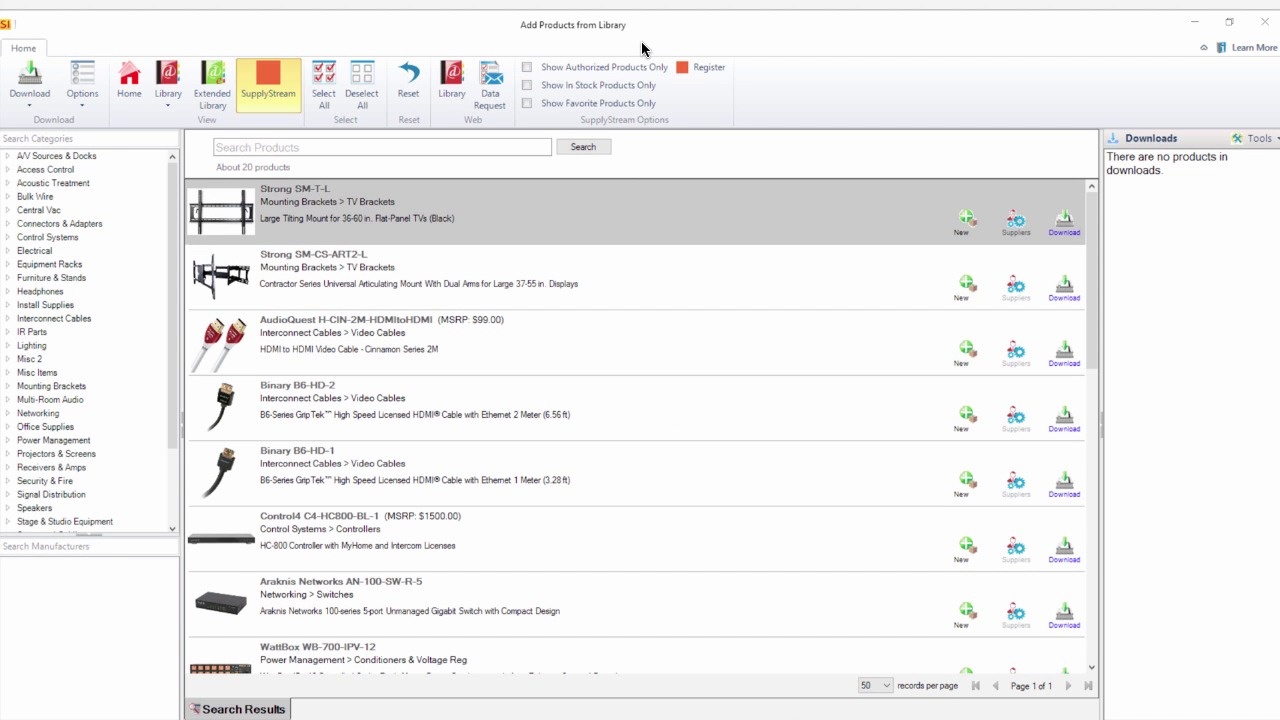Download the AudioQuest H-CIN-2M cable

click(x=1064, y=353)
